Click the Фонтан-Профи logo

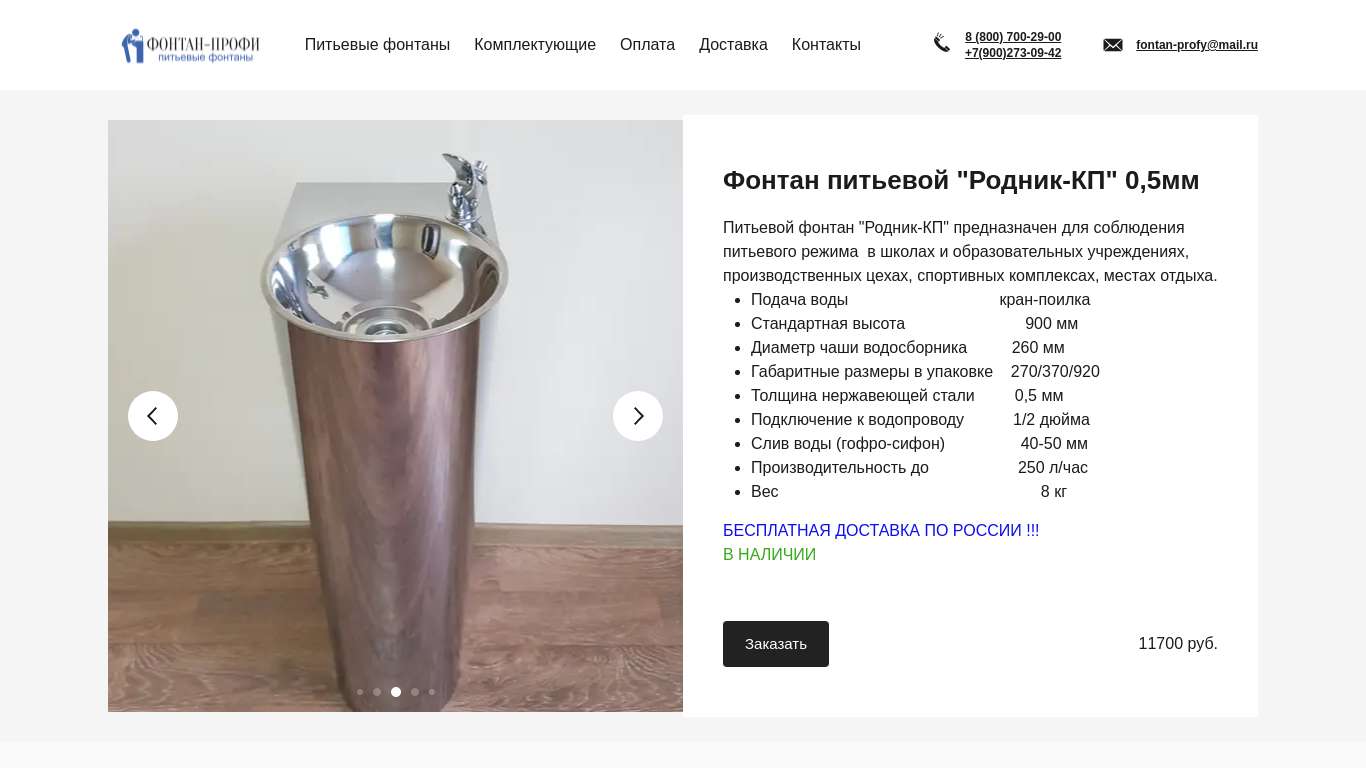[190, 46]
